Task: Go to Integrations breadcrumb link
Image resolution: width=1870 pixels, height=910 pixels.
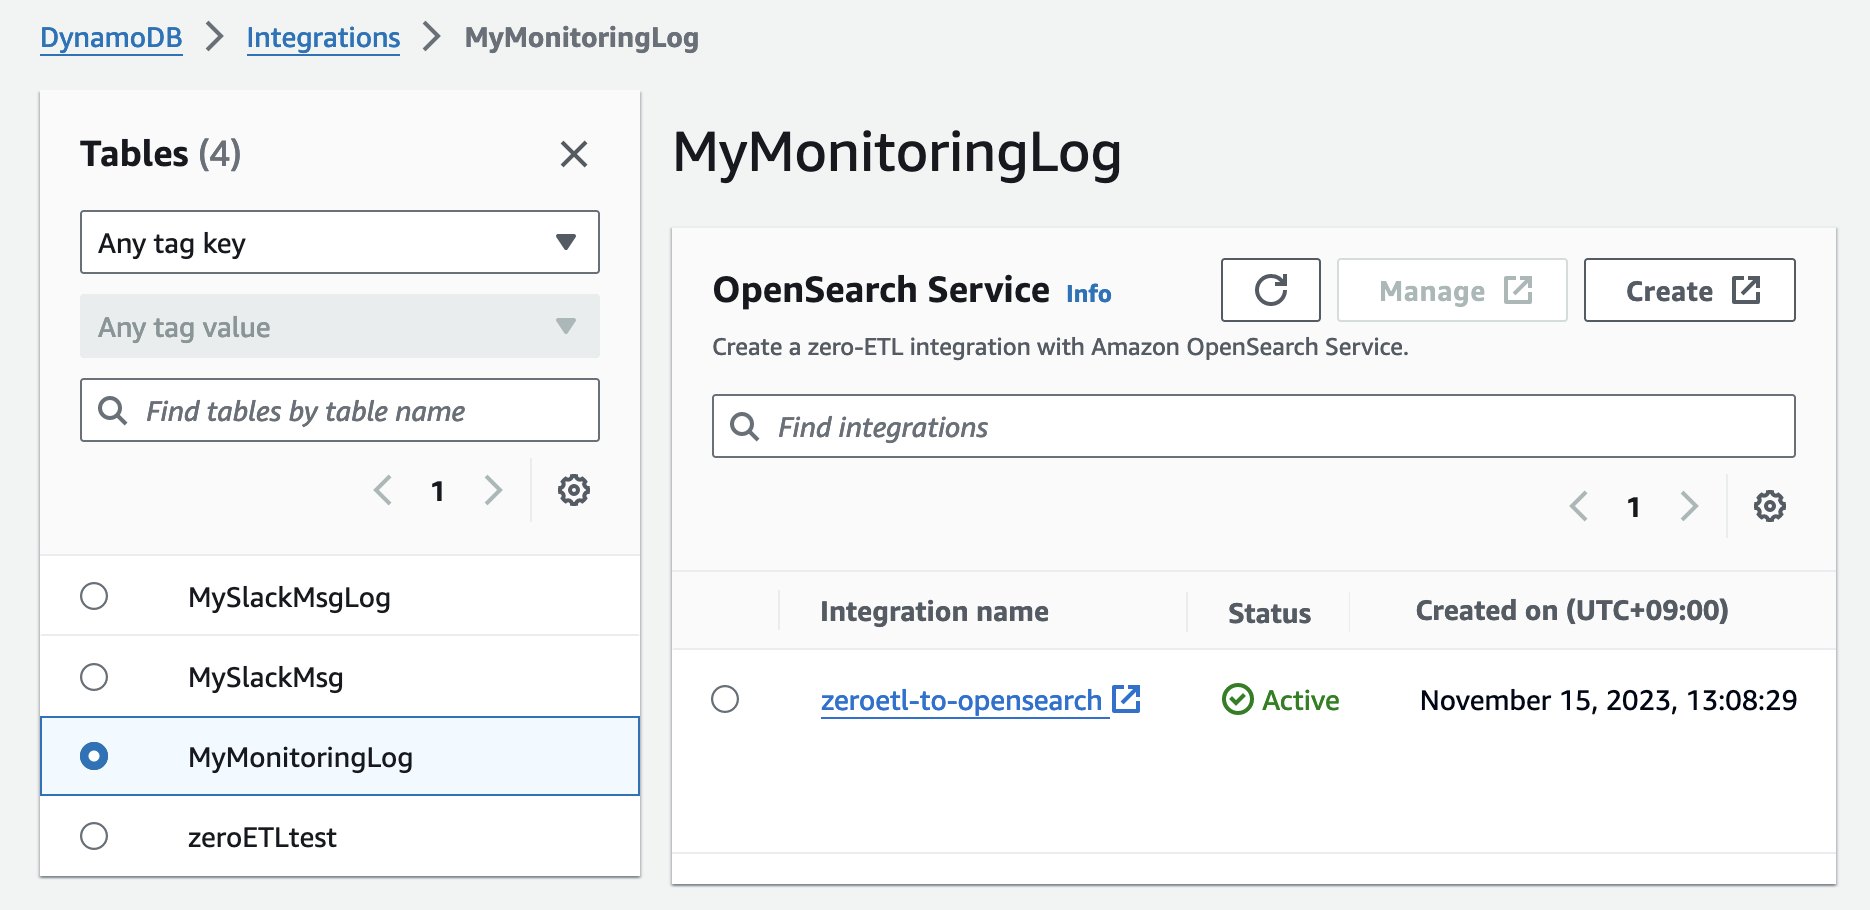Action: click(x=323, y=38)
